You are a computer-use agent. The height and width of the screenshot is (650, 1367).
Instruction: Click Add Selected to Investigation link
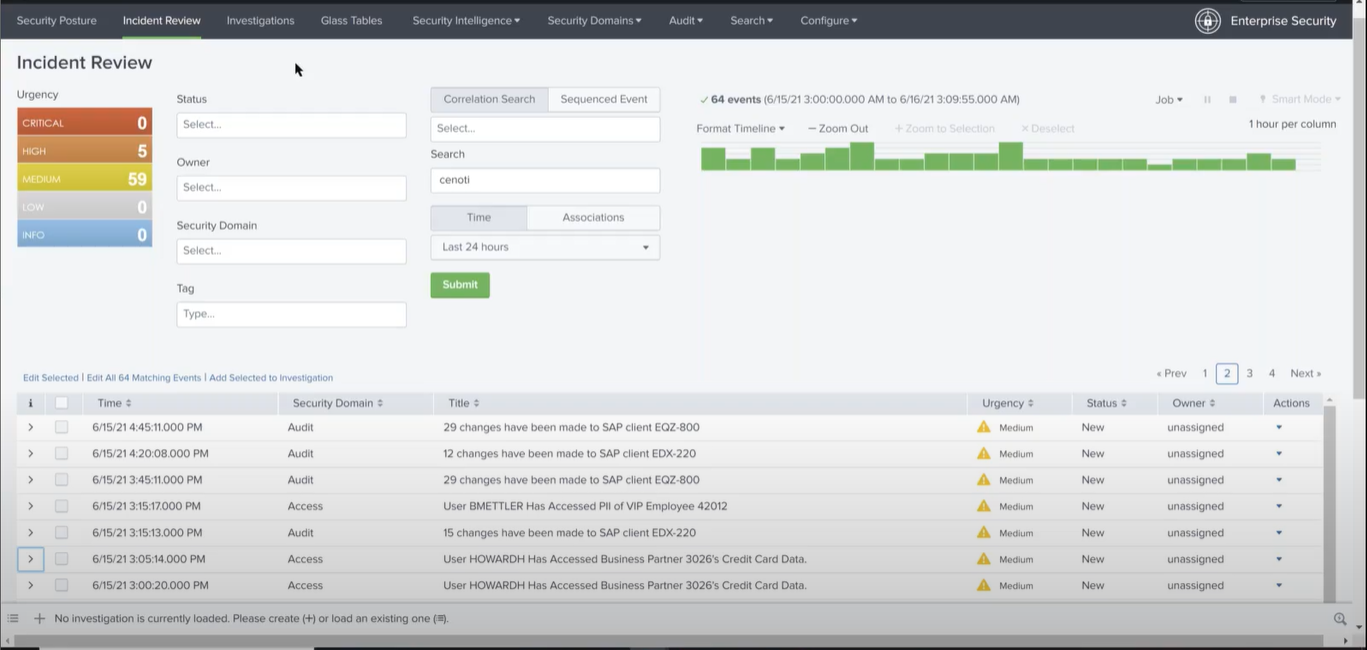coord(271,378)
